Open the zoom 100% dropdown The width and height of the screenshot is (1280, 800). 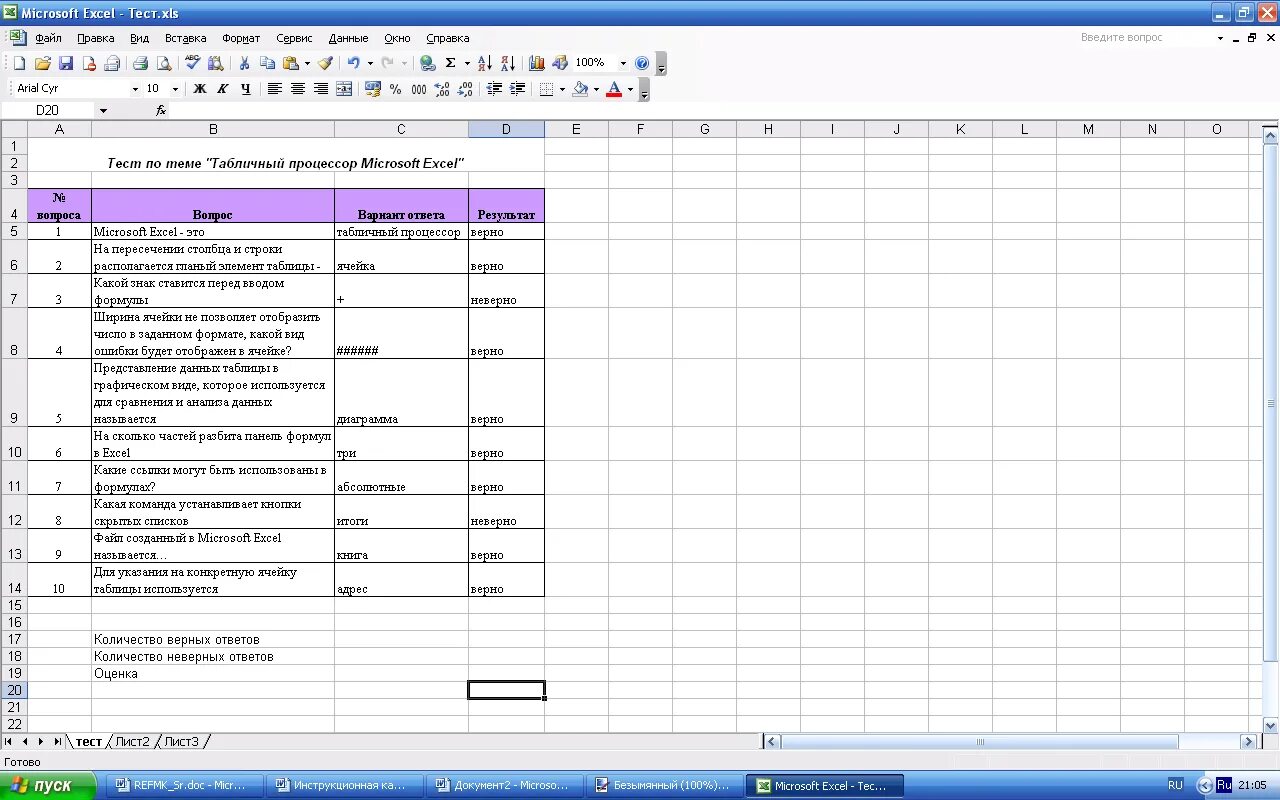[623, 63]
